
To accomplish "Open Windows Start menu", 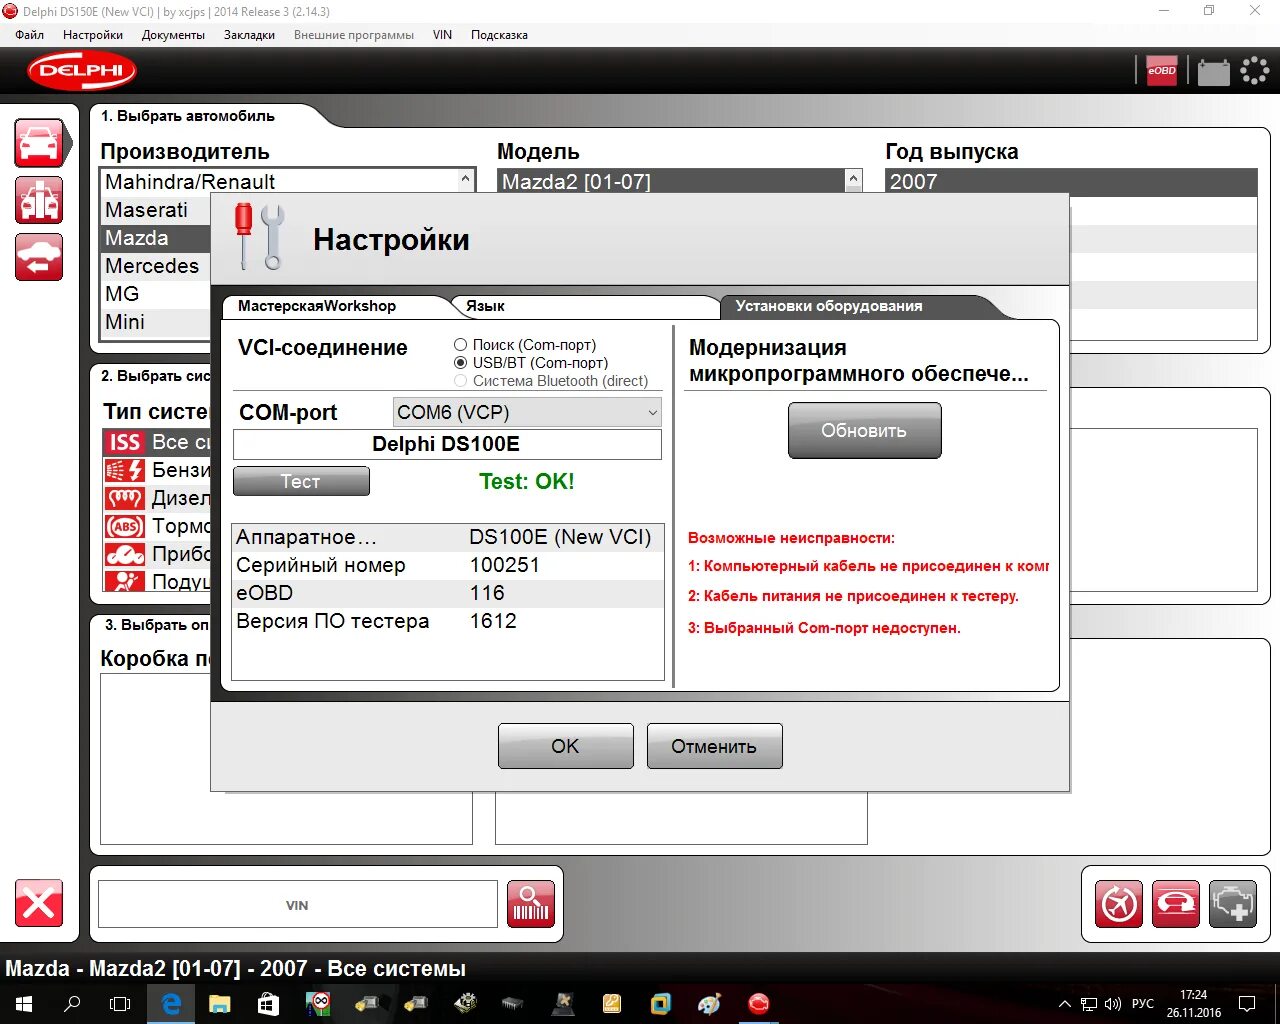I will coord(24,1004).
